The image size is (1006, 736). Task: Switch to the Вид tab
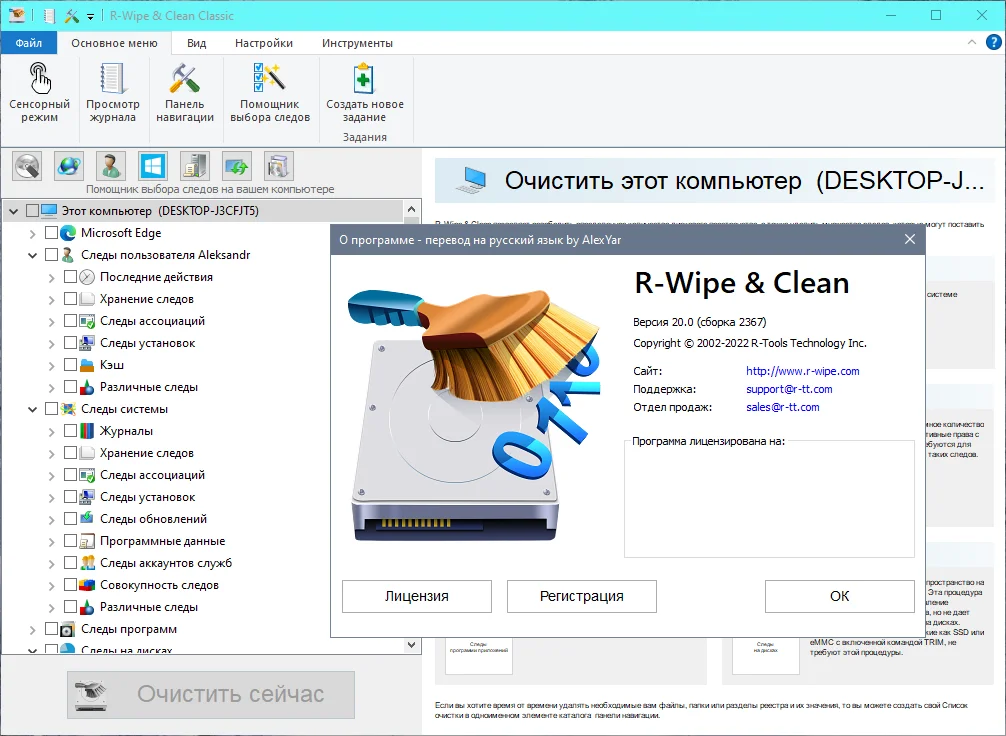tap(196, 43)
